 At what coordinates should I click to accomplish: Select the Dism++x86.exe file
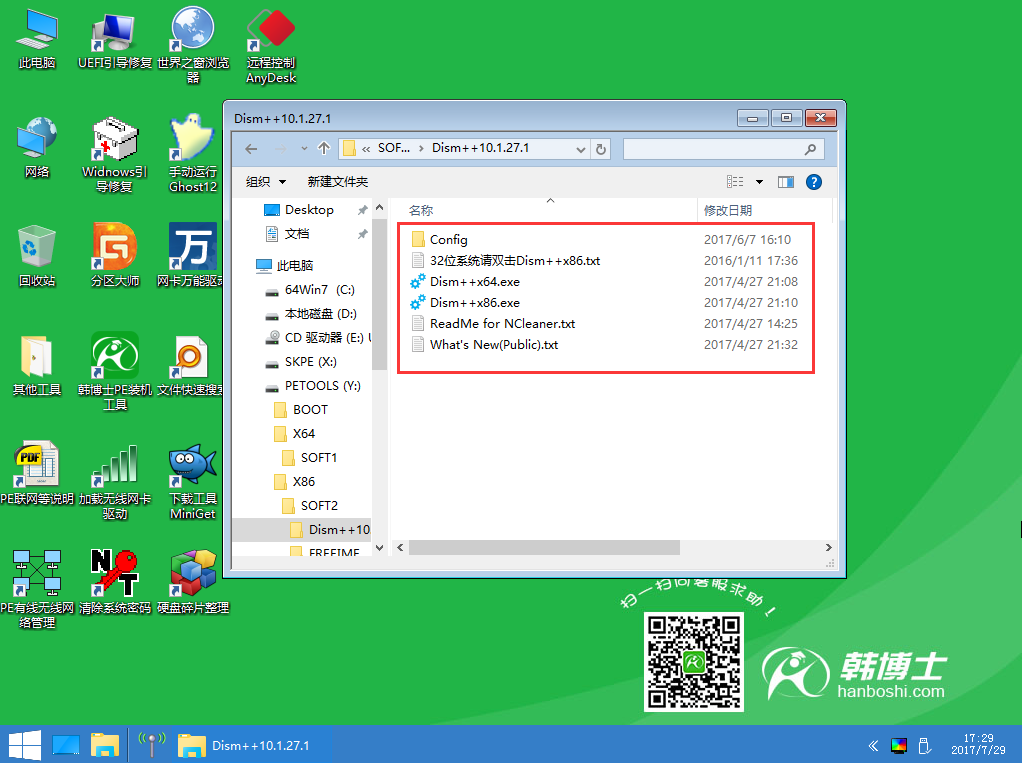coord(474,302)
